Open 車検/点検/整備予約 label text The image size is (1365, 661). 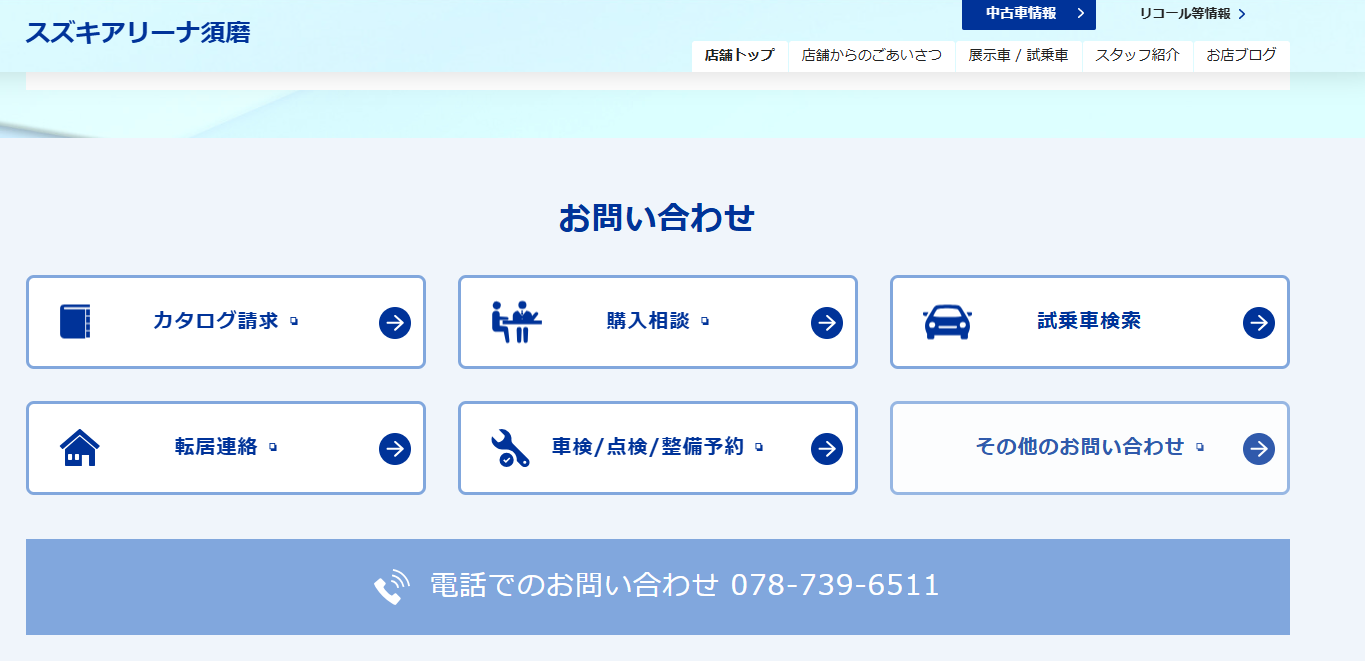(x=648, y=448)
